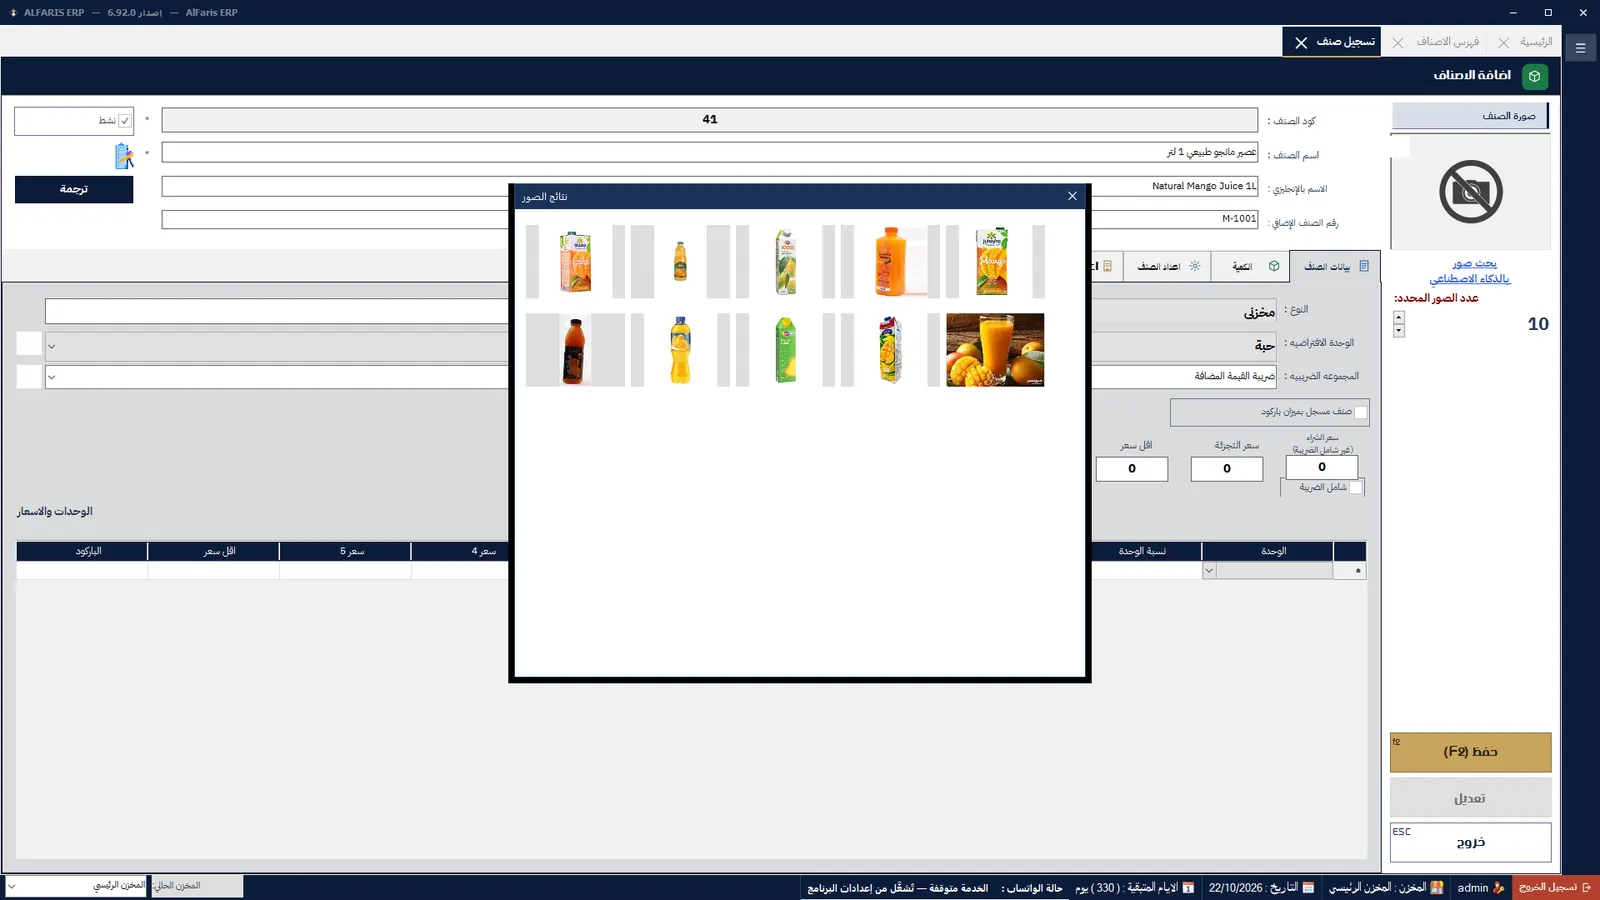The width and height of the screenshot is (1600, 900).
Task: Tick the شامل الضريبة checkbox
Action: click(1355, 488)
